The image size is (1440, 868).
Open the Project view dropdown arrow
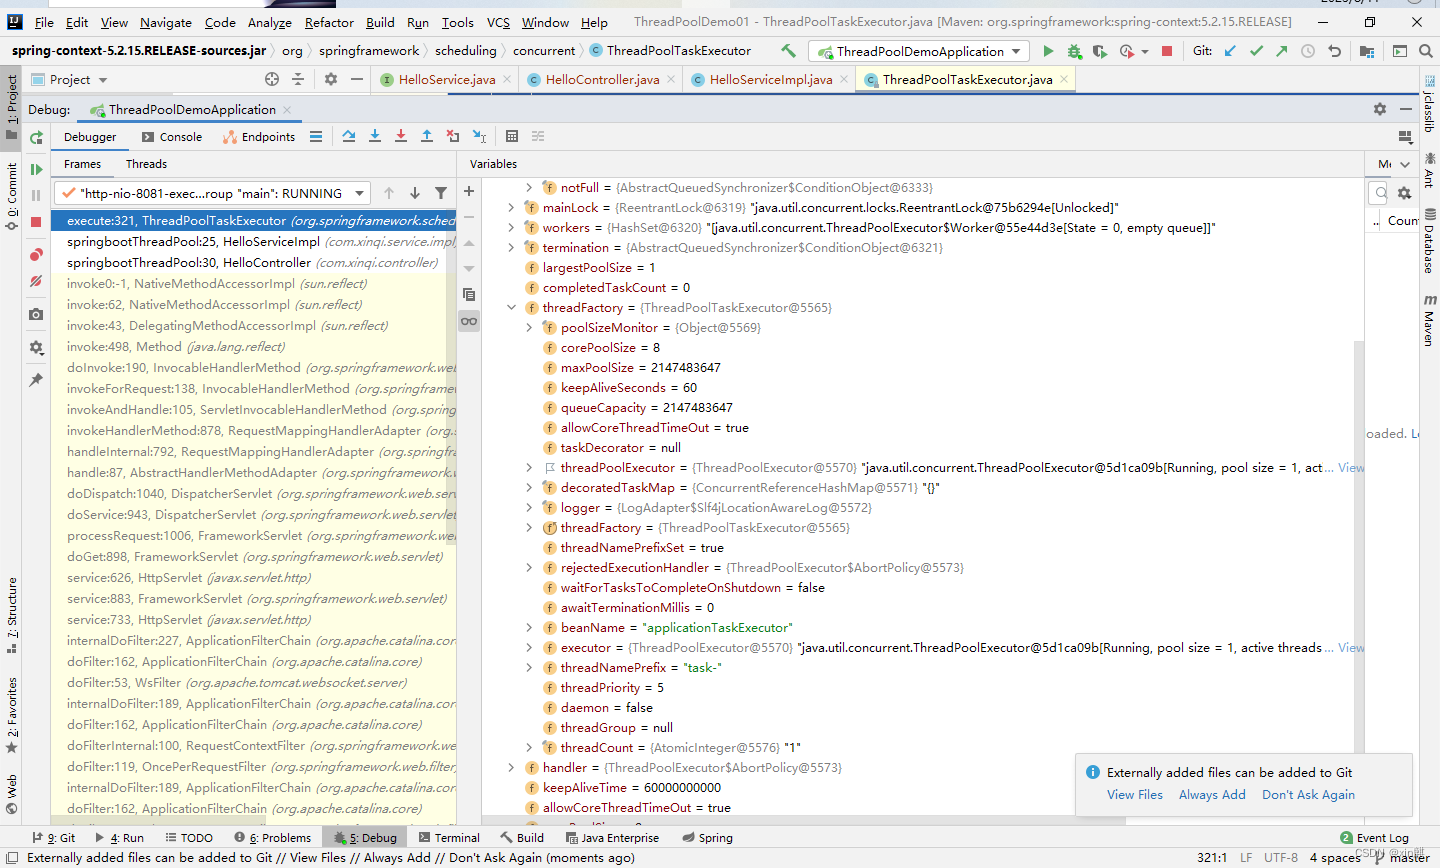tap(103, 80)
